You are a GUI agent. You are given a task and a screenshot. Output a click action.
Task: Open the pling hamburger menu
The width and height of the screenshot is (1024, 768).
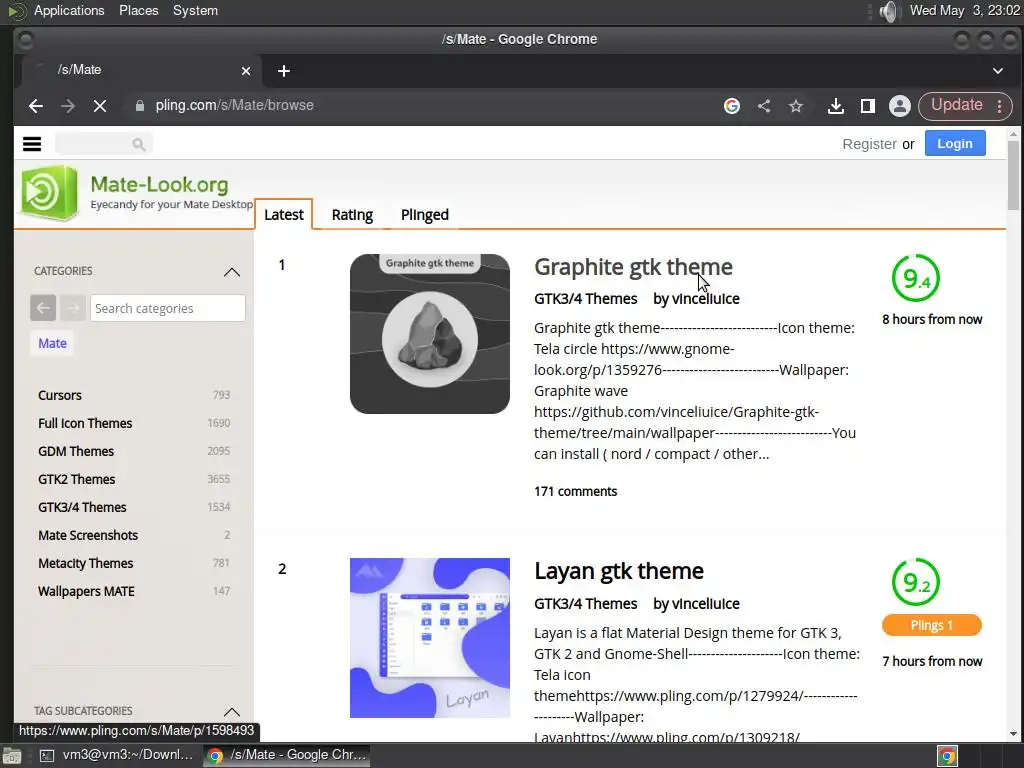pos(32,144)
